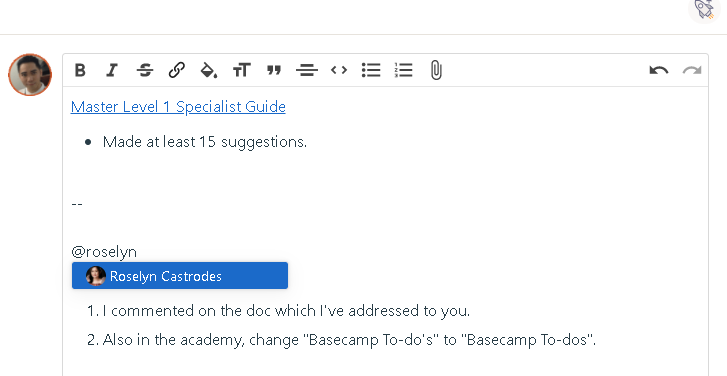Redo the last undone edit
The width and height of the screenshot is (727, 376).
point(691,70)
